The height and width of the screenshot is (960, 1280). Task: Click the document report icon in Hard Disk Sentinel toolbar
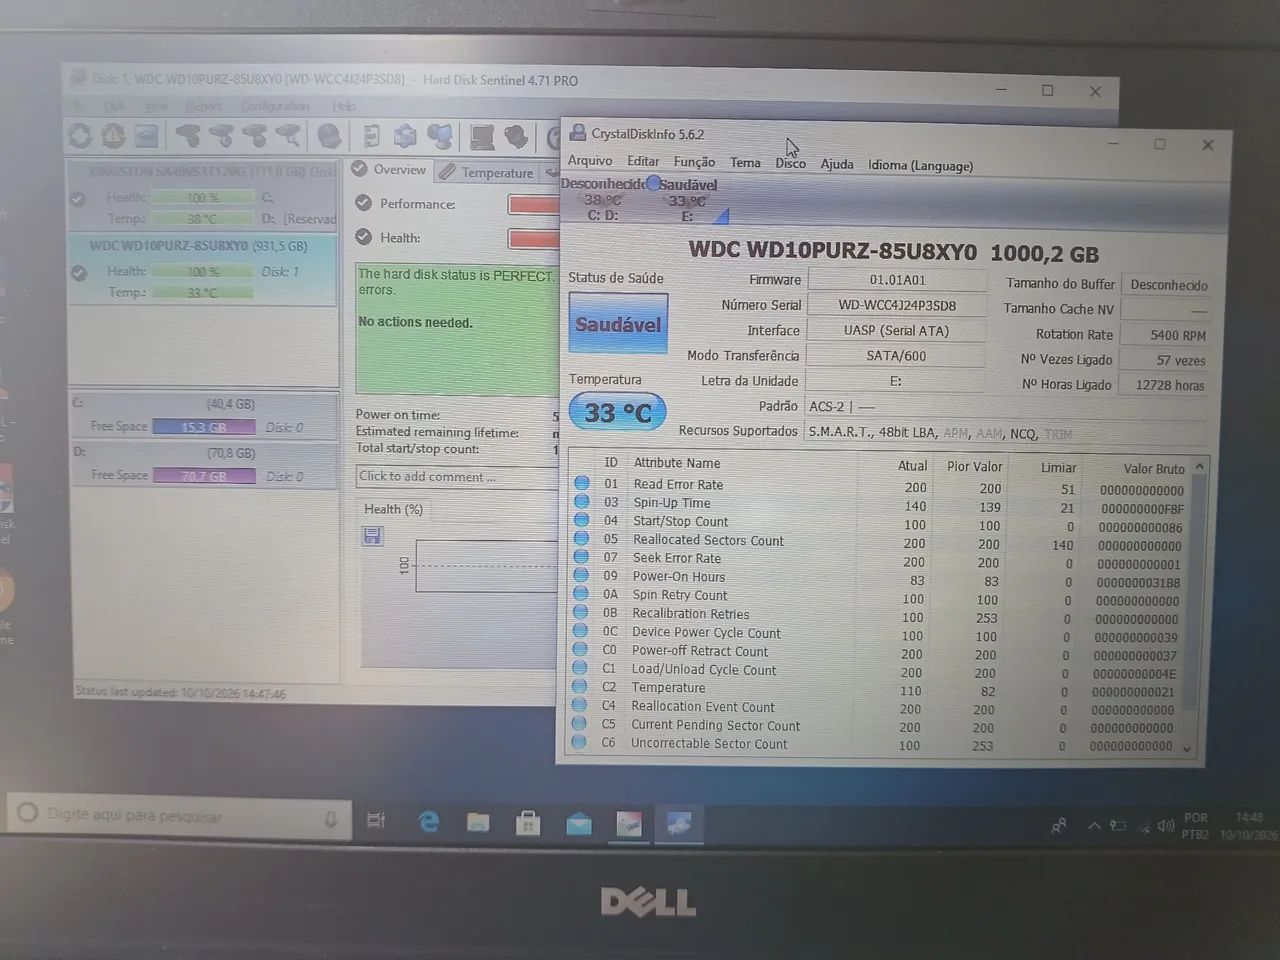(371, 135)
